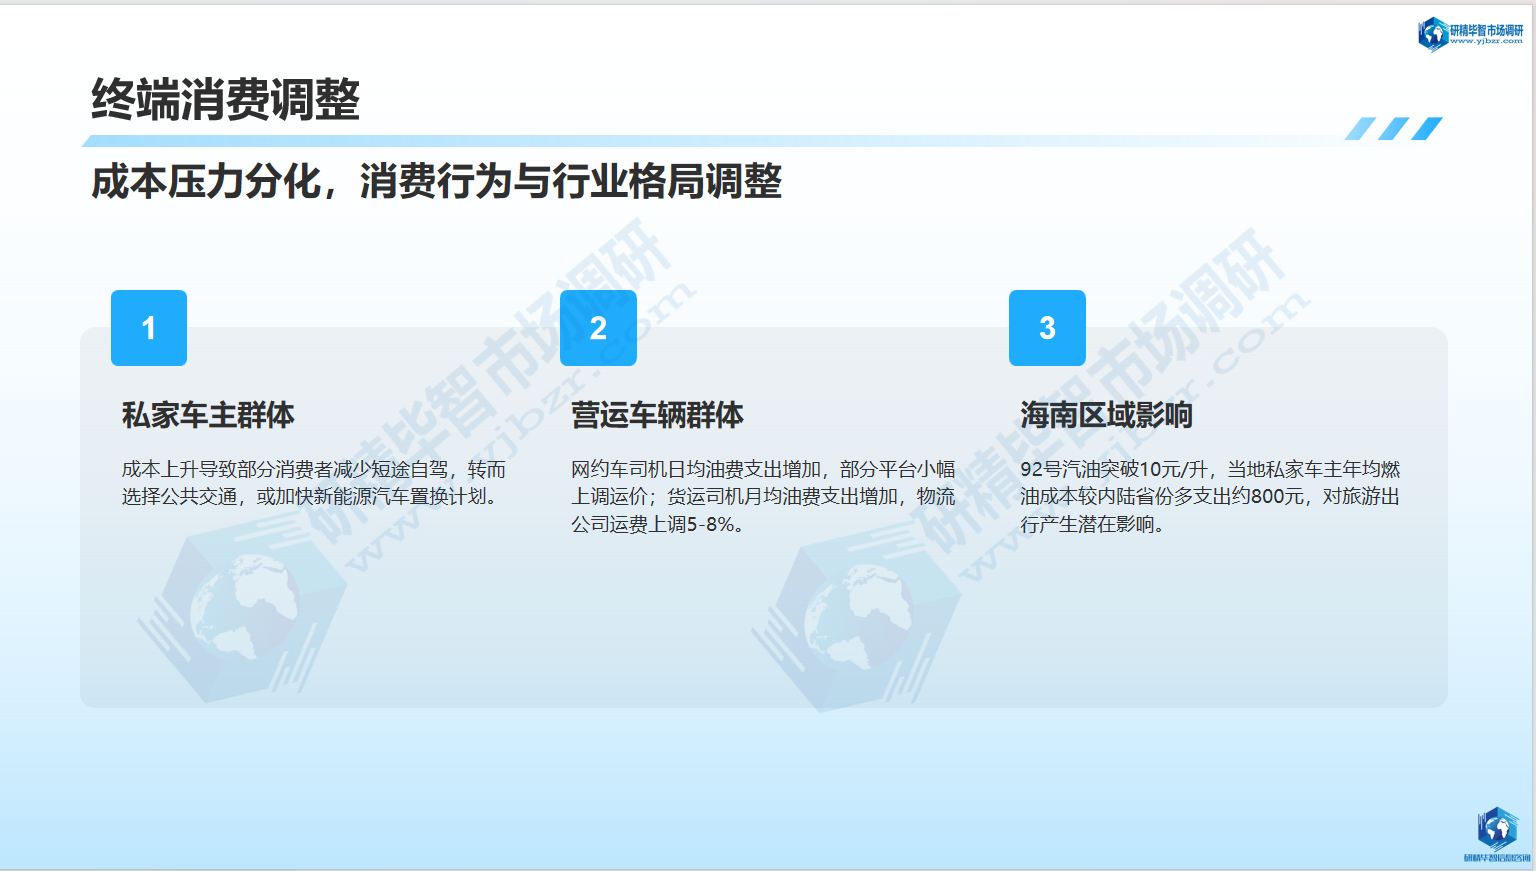Click the paragraph starting 网约车司机日均油费
This screenshot has width=1536, height=871.
[x=763, y=497]
